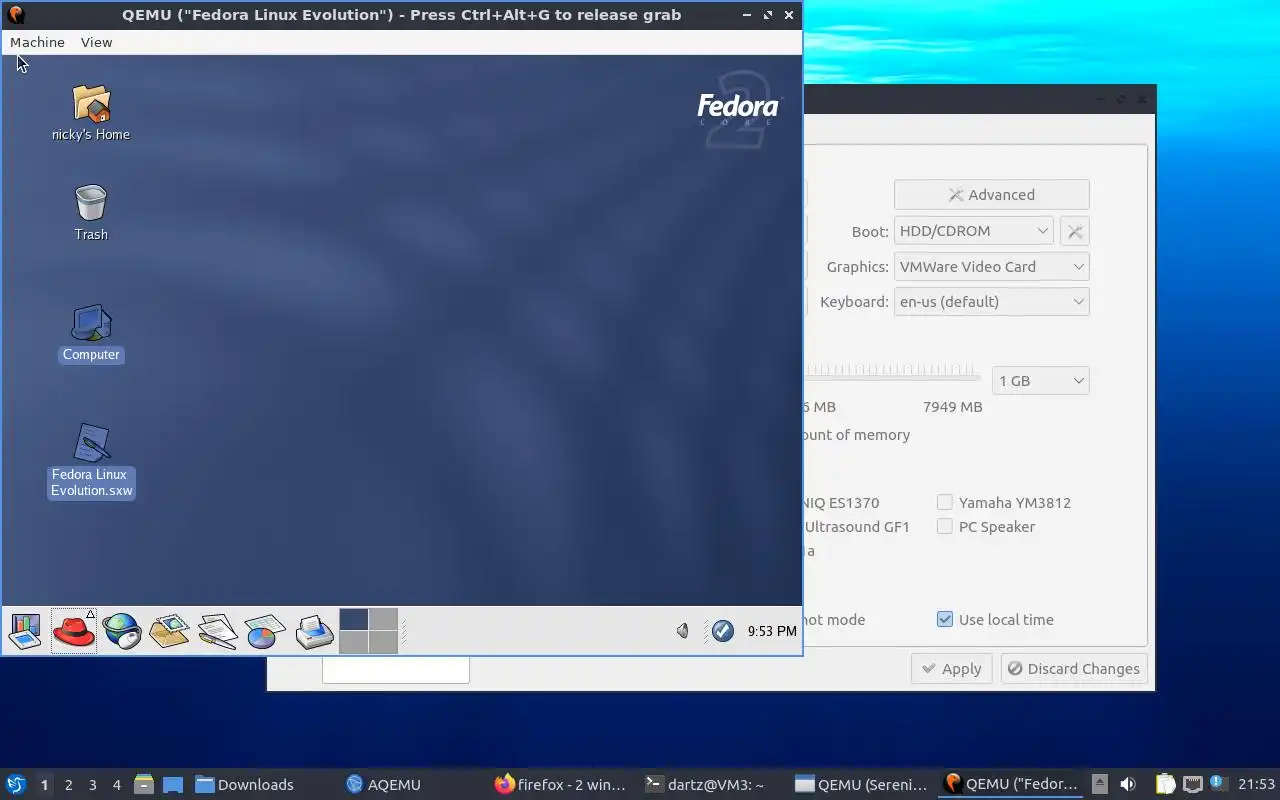Open notification tray icon
Image resolution: width=1280 pixels, height=800 pixels.
click(x=1217, y=784)
